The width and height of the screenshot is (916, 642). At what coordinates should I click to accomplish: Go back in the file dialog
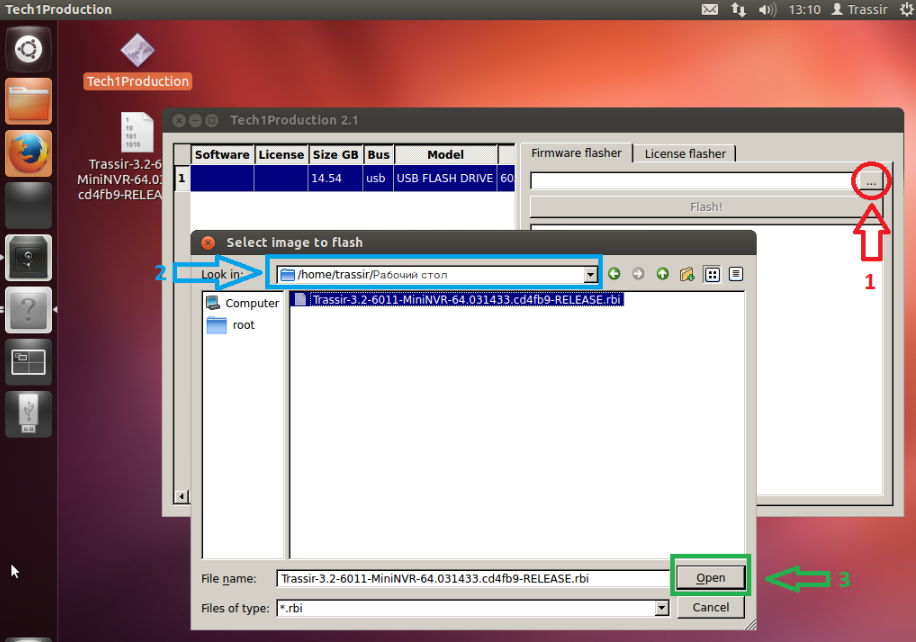tap(614, 274)
